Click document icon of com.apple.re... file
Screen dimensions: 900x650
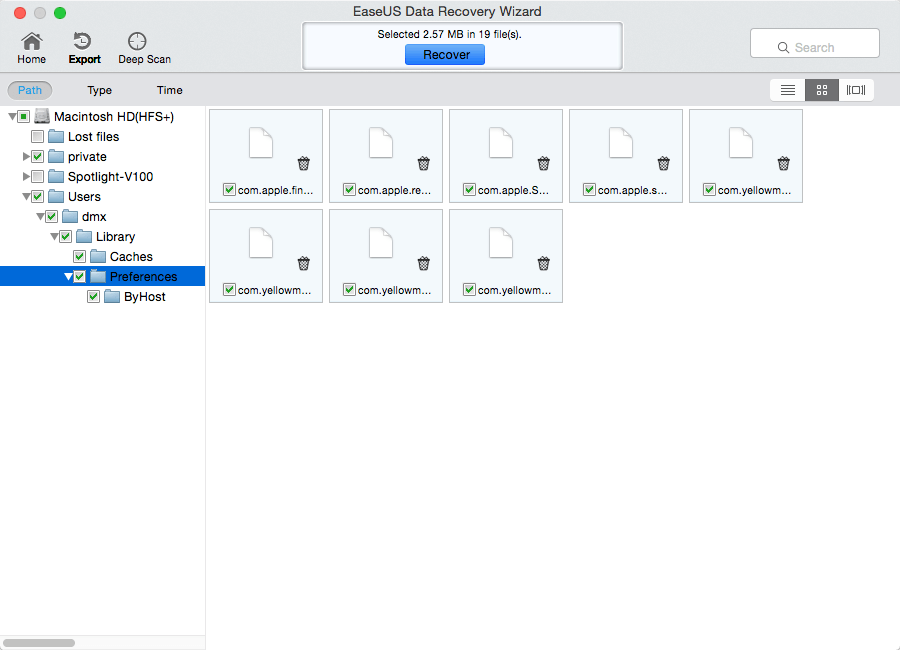381,142
